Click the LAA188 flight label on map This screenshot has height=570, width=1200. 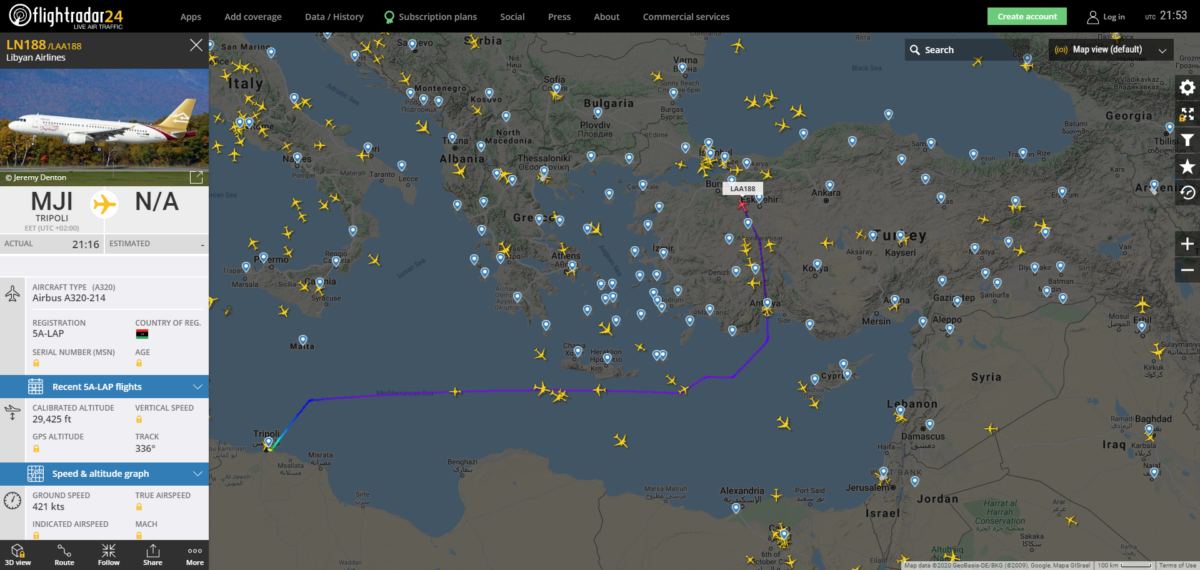(744, 188)
